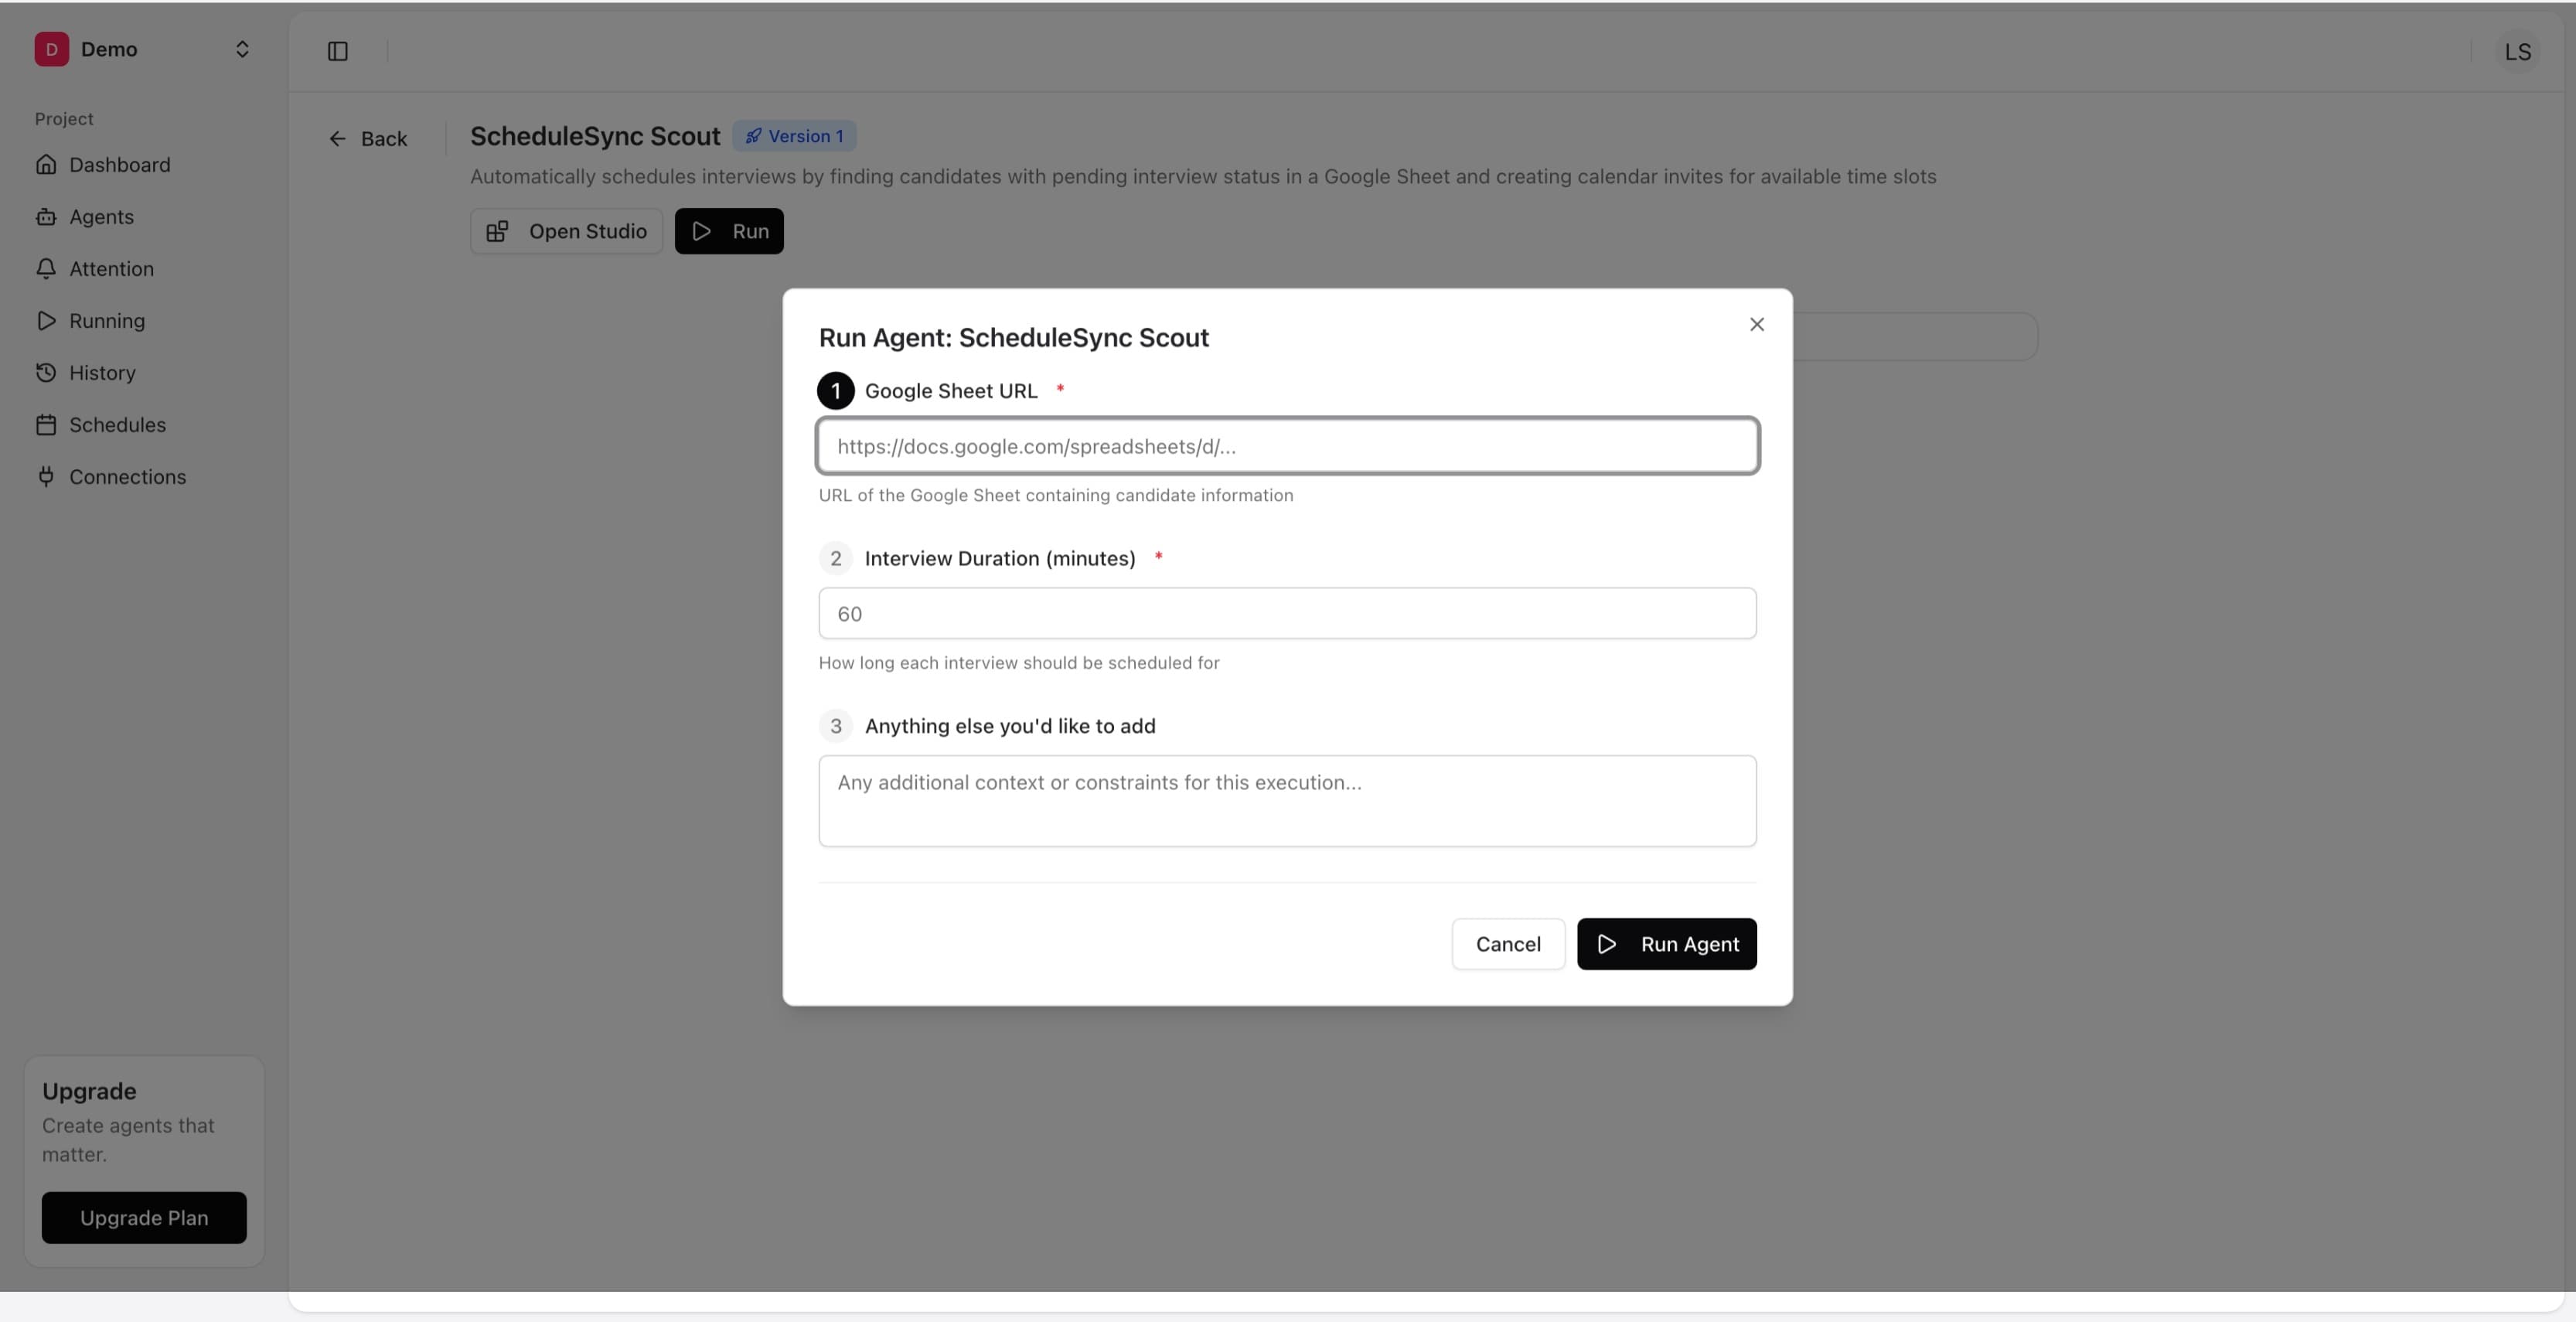Viewport: 2576px width, 1322px height.
Task: Open the Connections section
Action: tap(127, 477)
